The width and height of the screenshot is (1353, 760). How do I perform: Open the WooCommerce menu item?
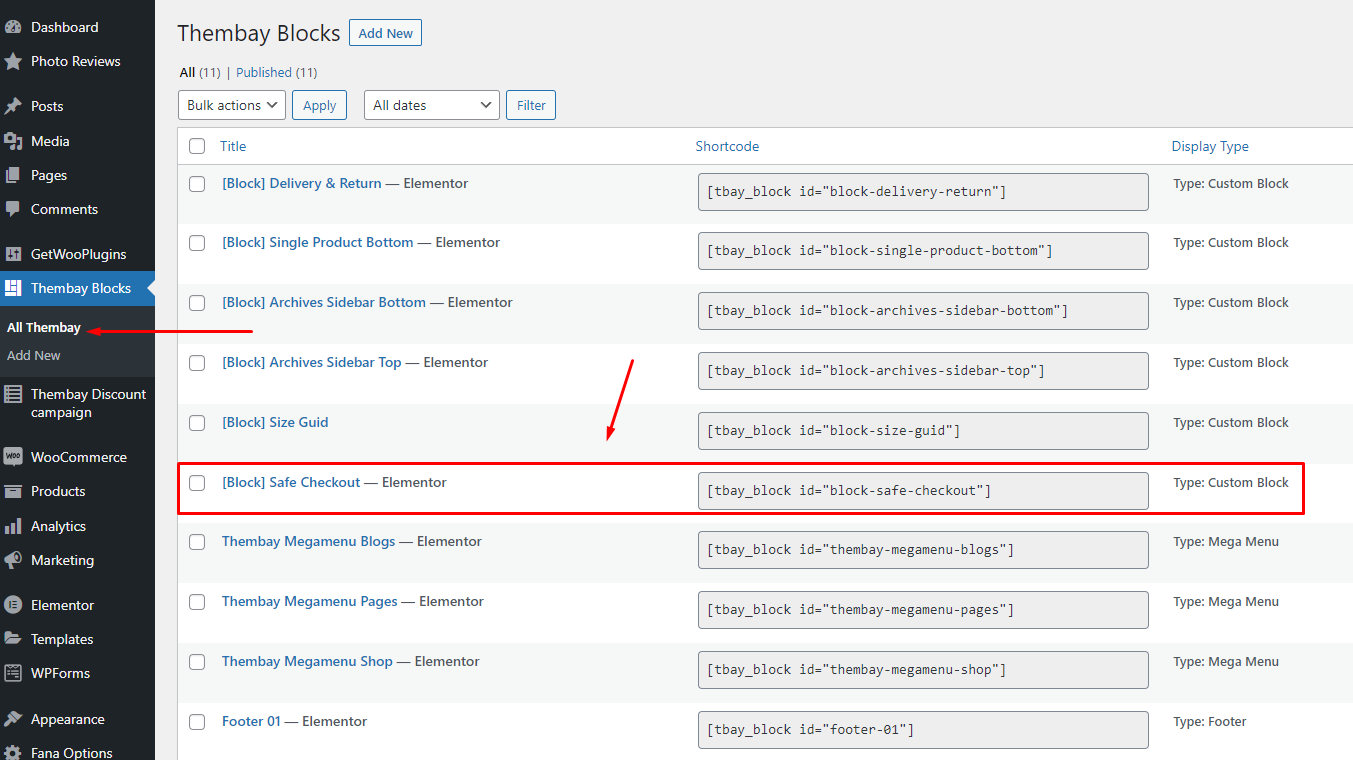coord(77,457)
